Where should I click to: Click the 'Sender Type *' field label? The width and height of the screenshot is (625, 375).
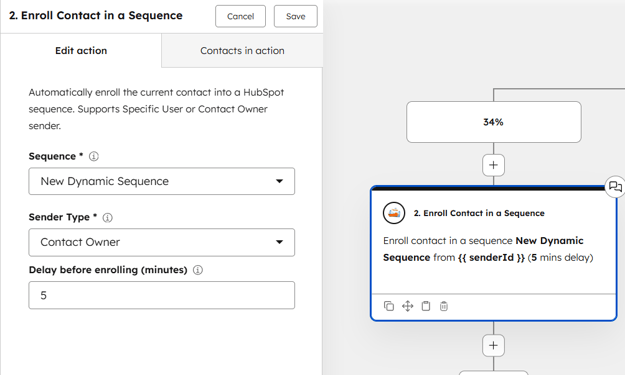63,217
